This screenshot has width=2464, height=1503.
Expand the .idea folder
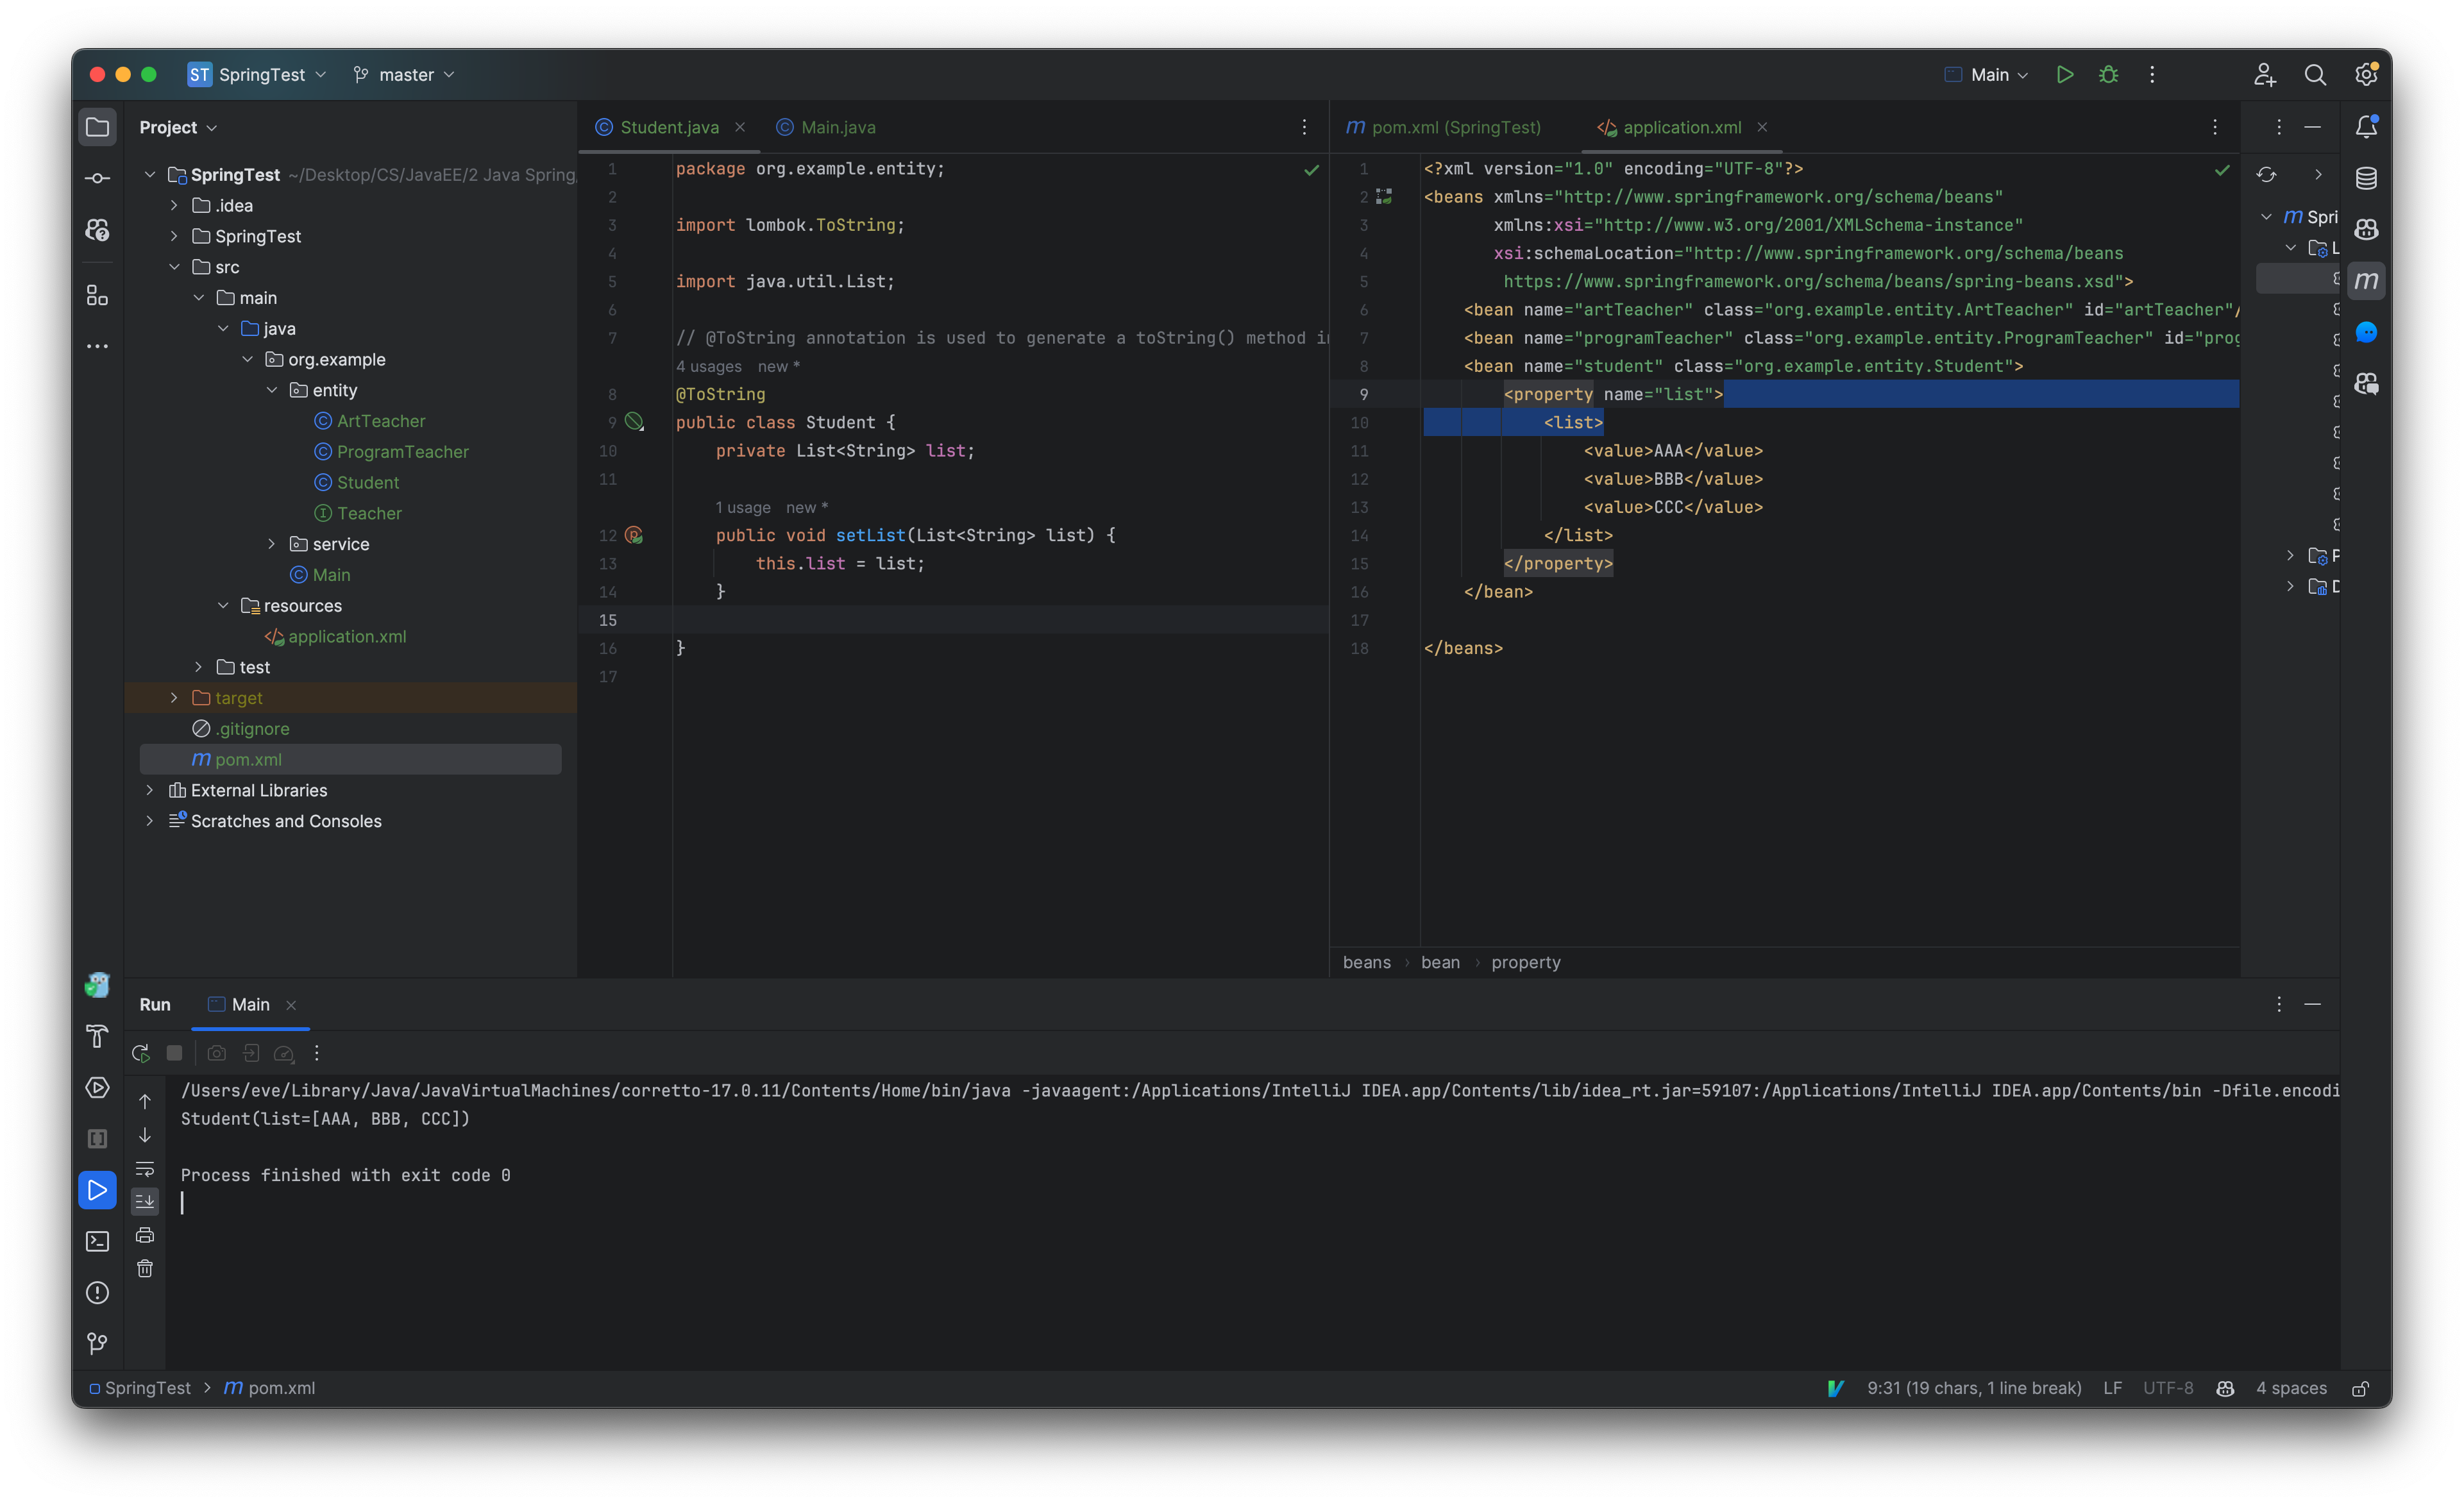tap(174, 206)
